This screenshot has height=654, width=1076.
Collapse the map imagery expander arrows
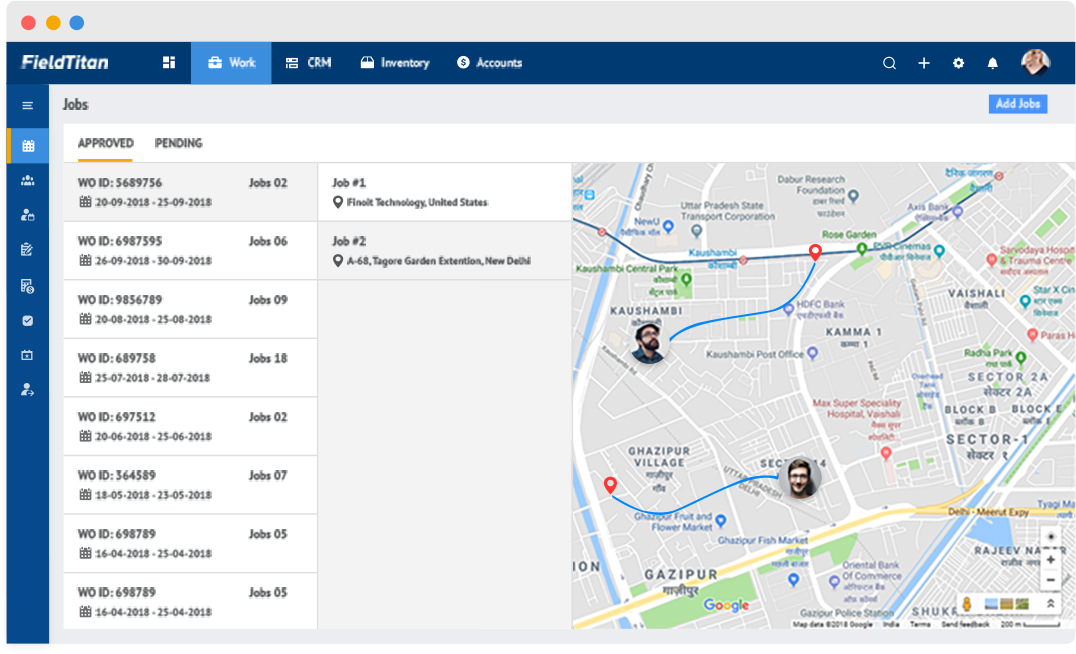(x=1050, y=604)
